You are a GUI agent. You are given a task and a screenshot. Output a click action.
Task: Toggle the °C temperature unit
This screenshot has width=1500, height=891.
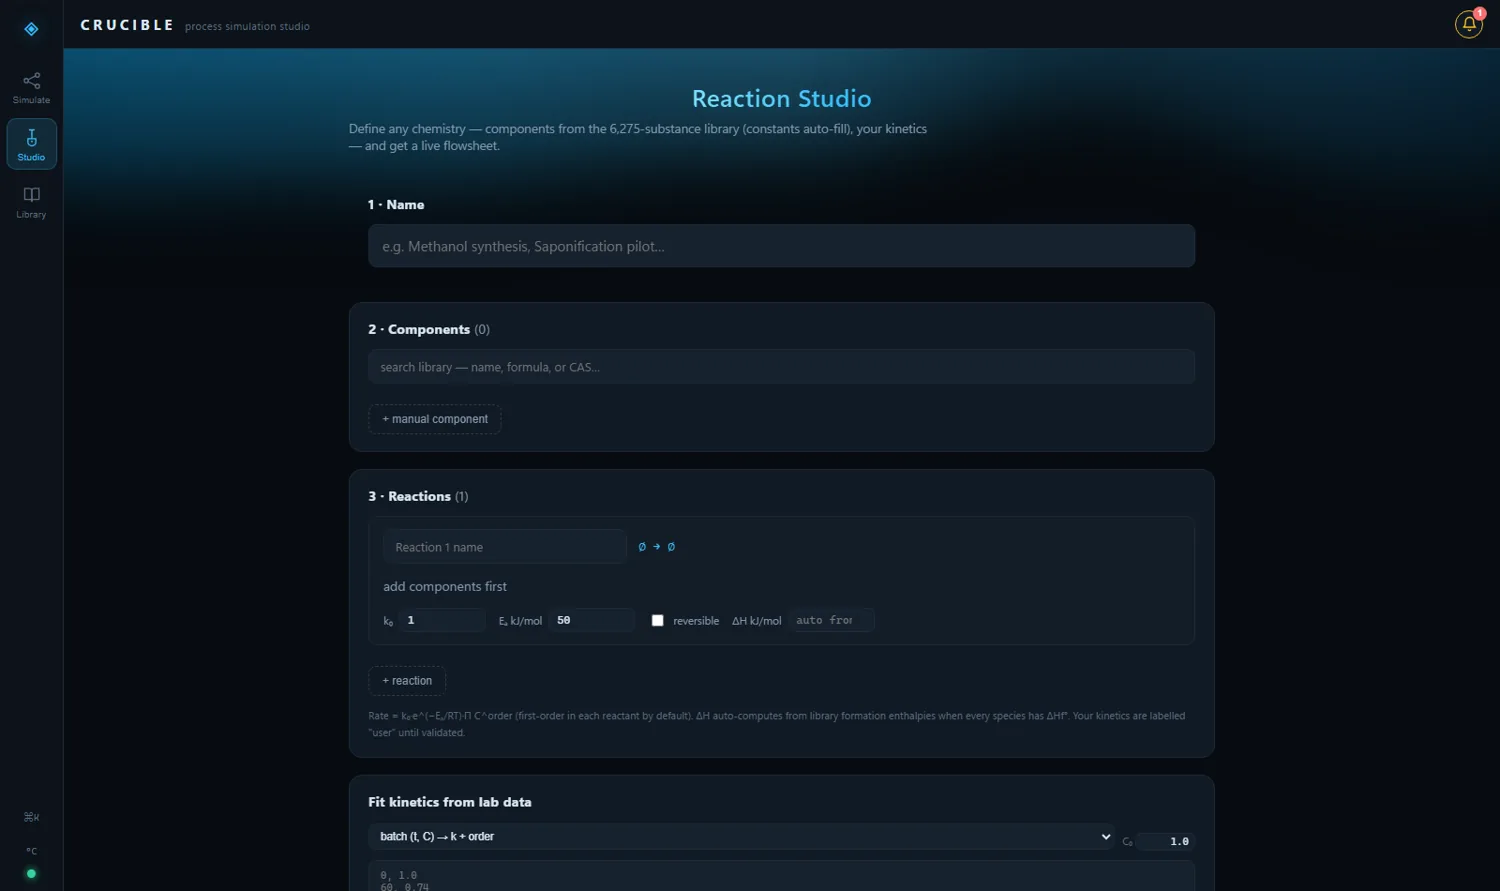point(31,851)
